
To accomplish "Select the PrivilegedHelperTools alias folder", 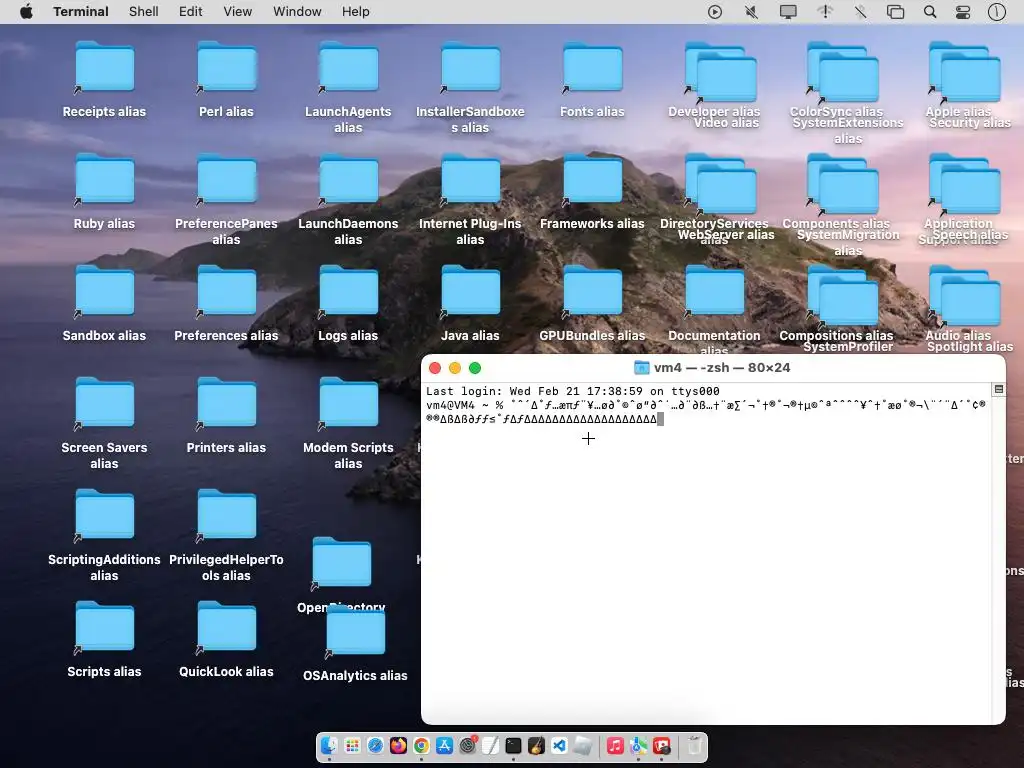I will [227, 516].
